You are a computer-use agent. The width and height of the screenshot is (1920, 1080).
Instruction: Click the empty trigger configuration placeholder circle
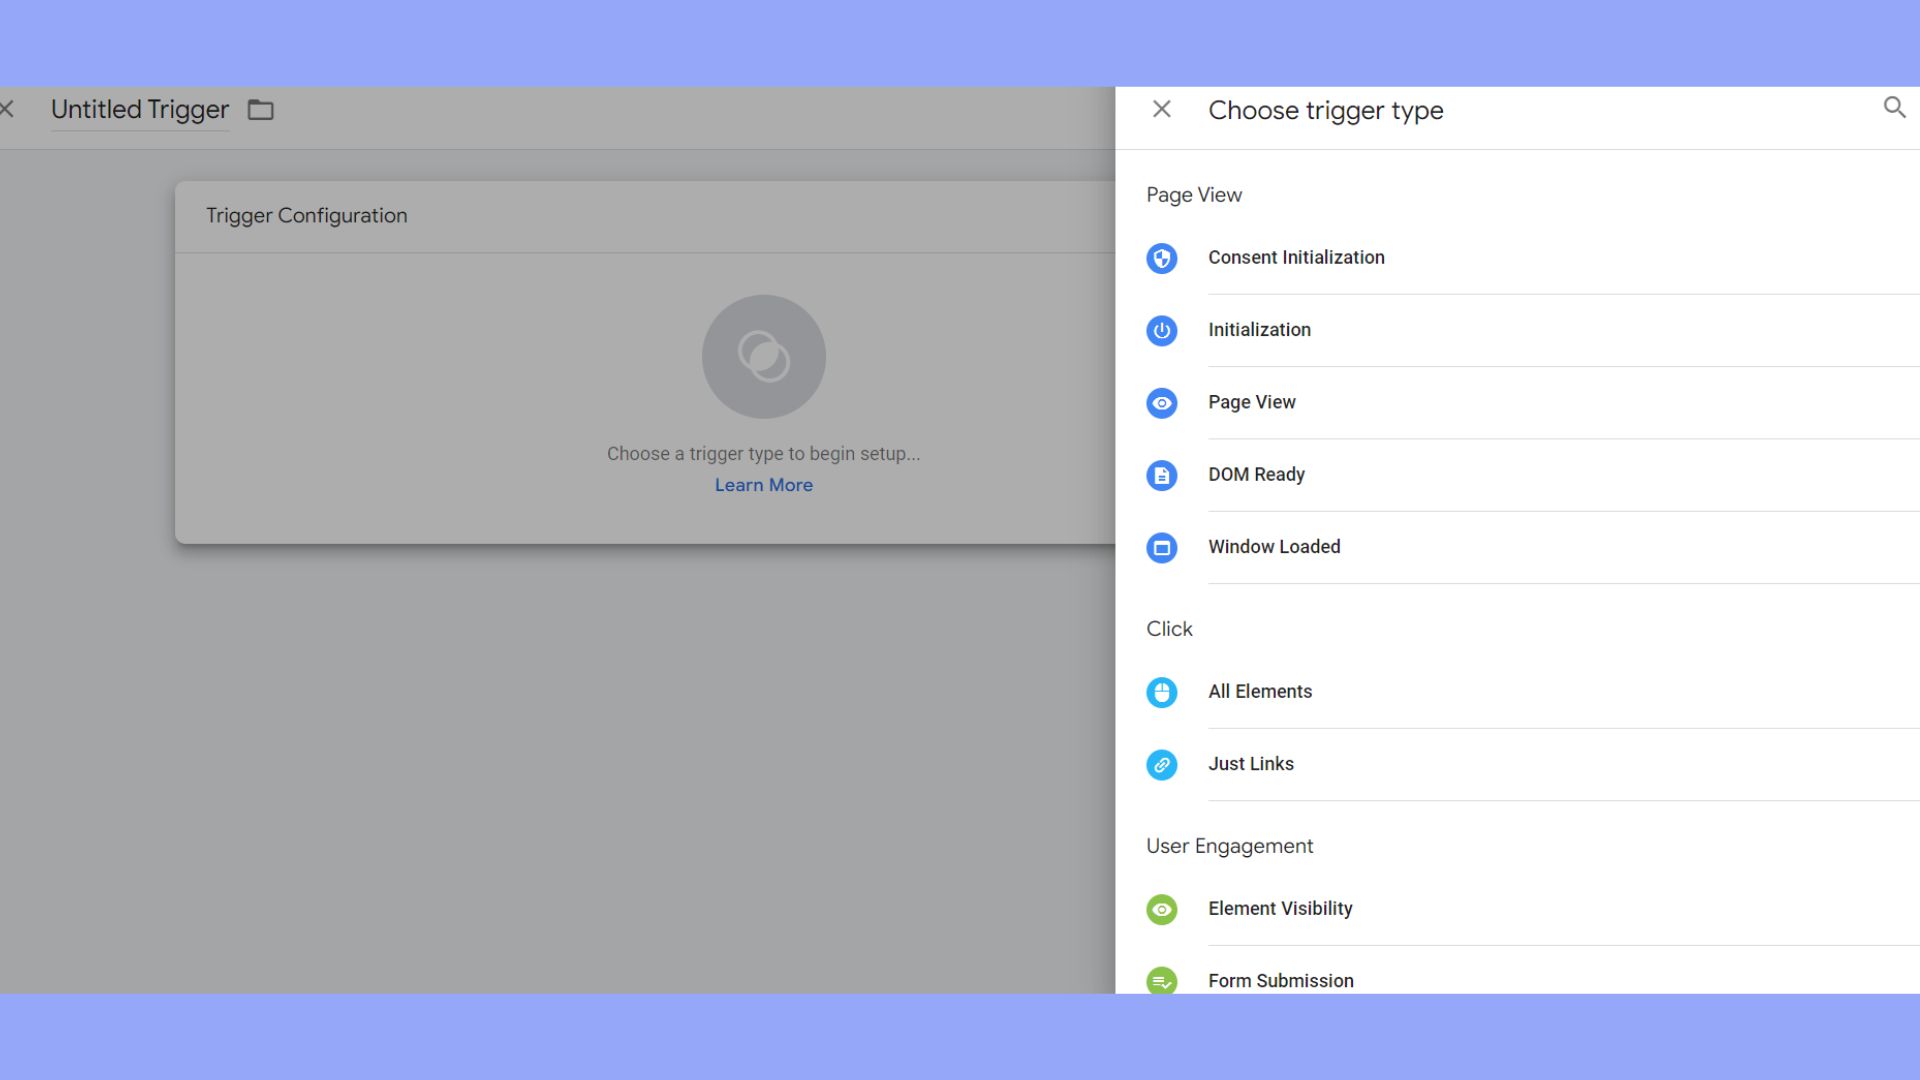(x=763, y=357)
